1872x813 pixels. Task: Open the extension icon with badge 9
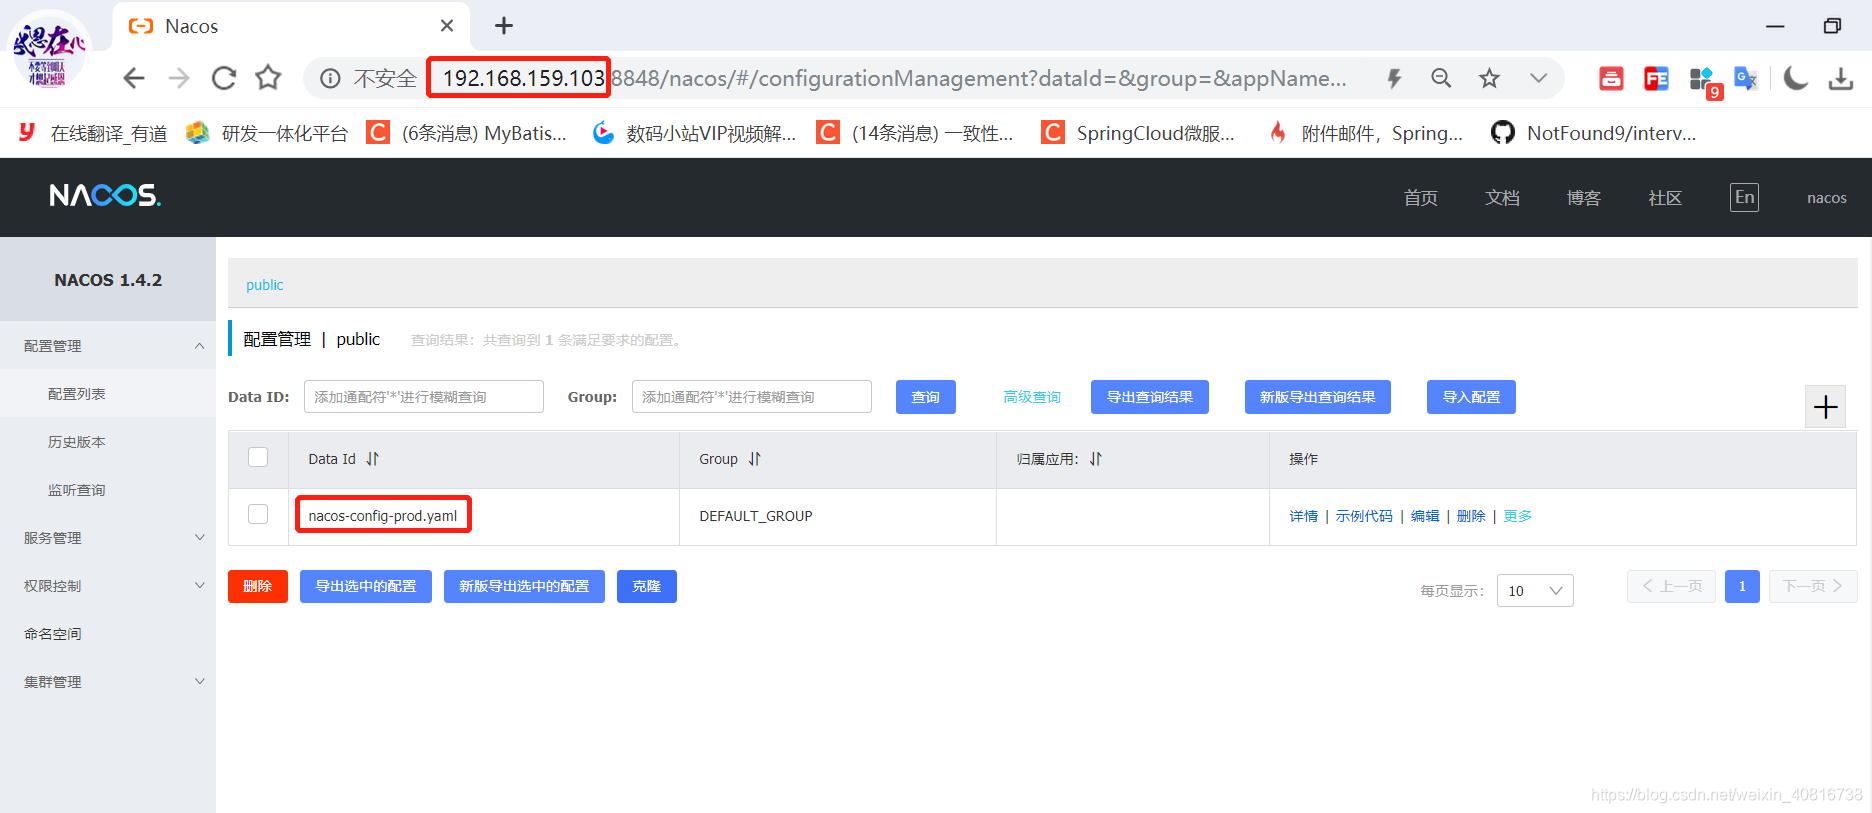(1704, 81)
